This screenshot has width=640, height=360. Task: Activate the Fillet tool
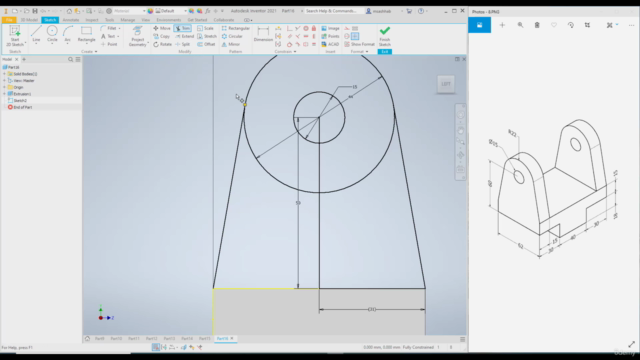point(109,28)
